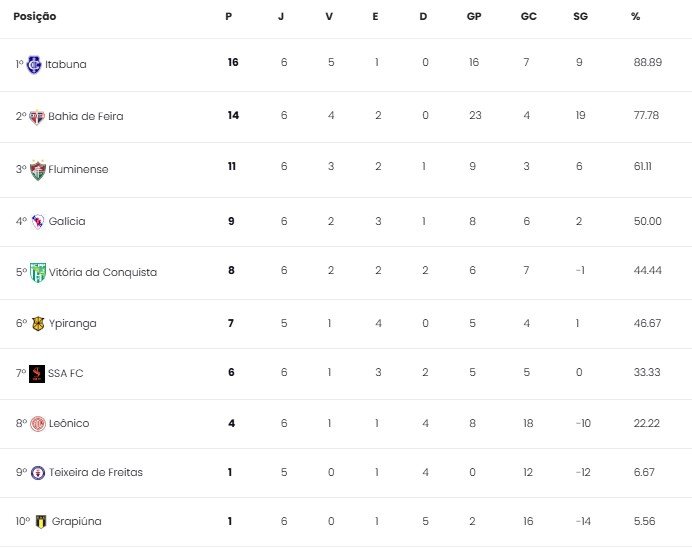This screenshot has height=549, width=692.
Task: Click the Ypiranga team crest icon
Action: [38, 323]
